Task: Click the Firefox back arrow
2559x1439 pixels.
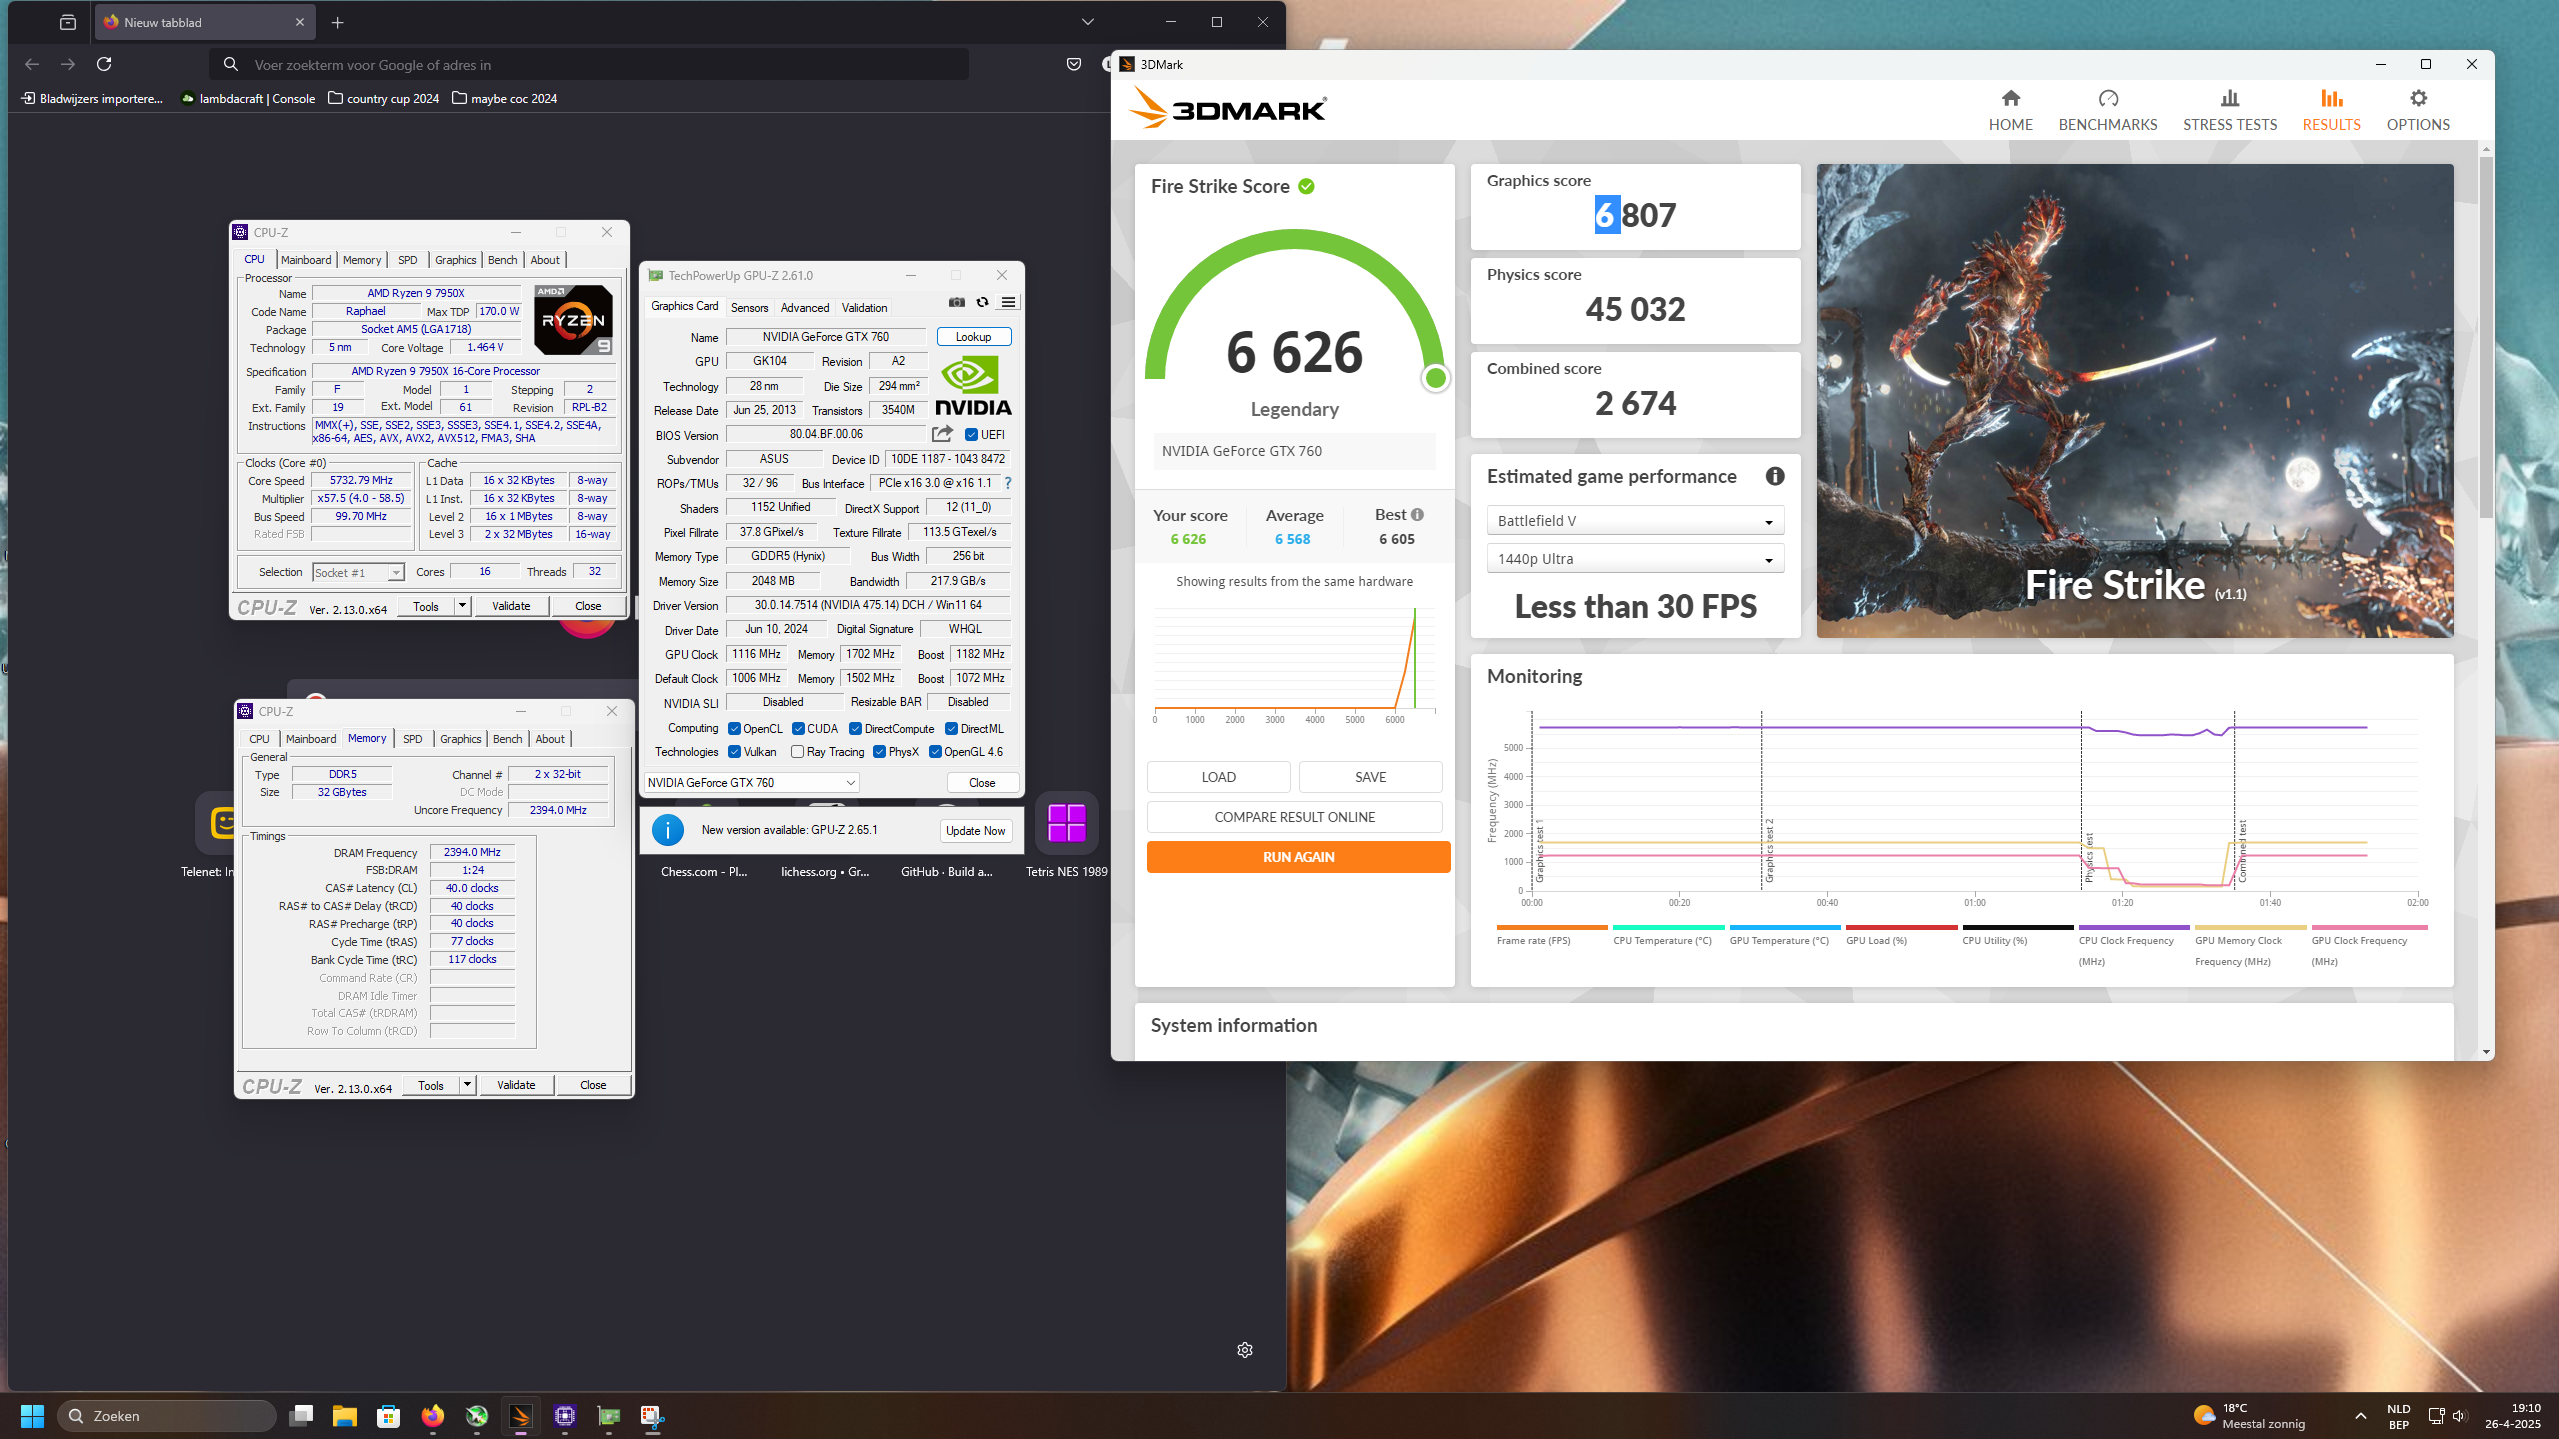Action: click(32, 64)
